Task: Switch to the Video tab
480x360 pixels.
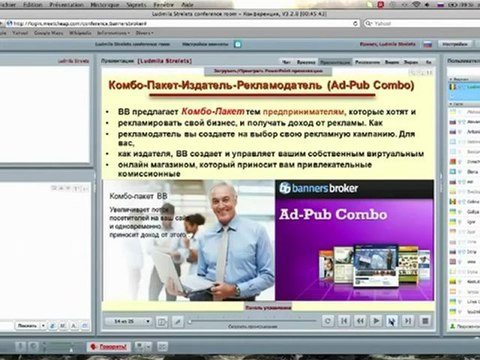Action: coord(392,62)
